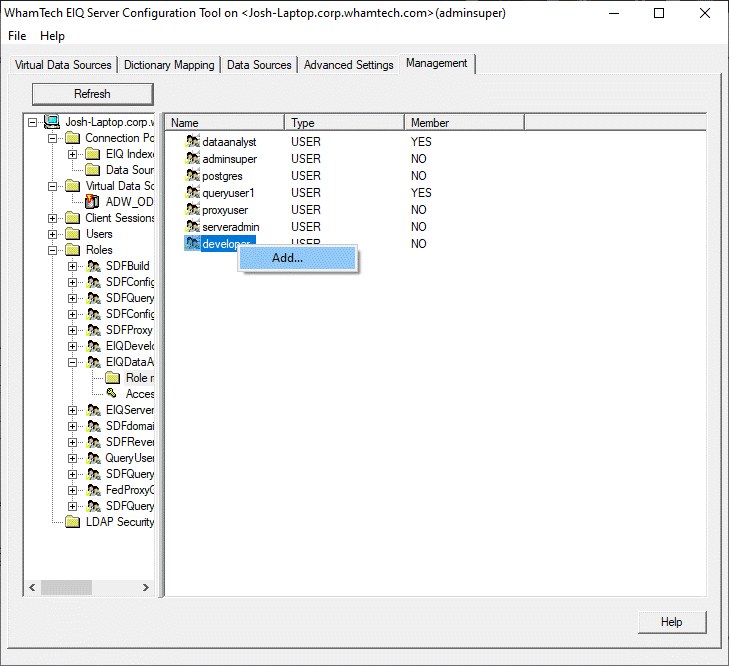729x666 pixels.
Task: Click the proxyuser user icon
Action: (192, 209)
